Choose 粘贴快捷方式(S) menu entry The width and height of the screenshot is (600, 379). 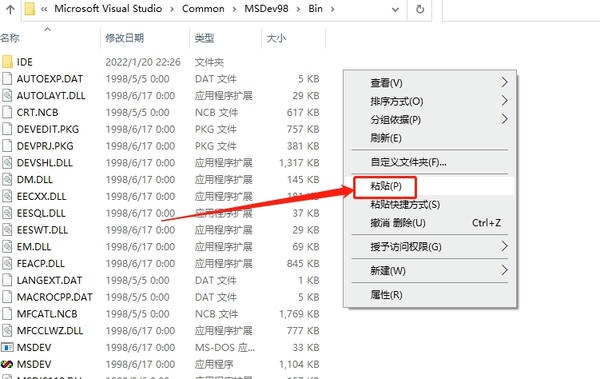point(430,204)
